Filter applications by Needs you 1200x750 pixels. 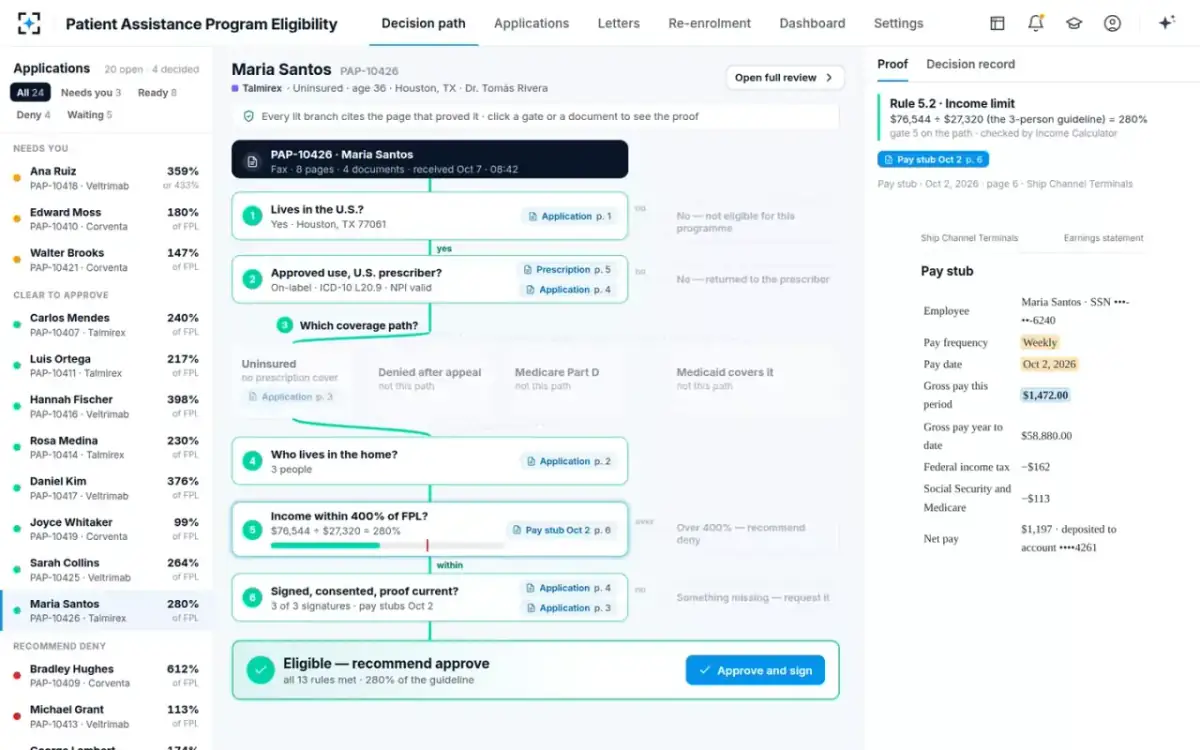click(91, 93)
